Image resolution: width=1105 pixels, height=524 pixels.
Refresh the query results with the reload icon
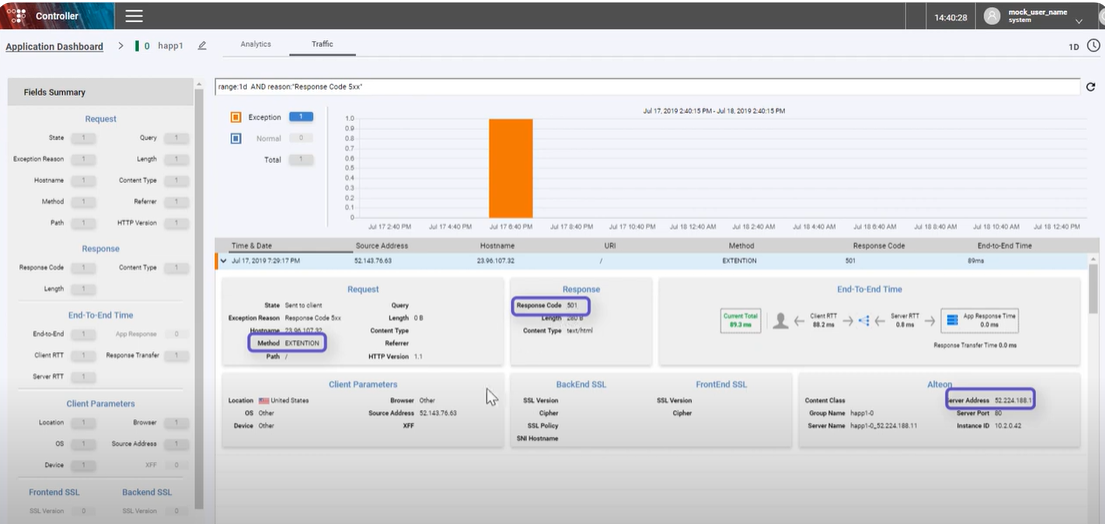tap(1091, 87)
